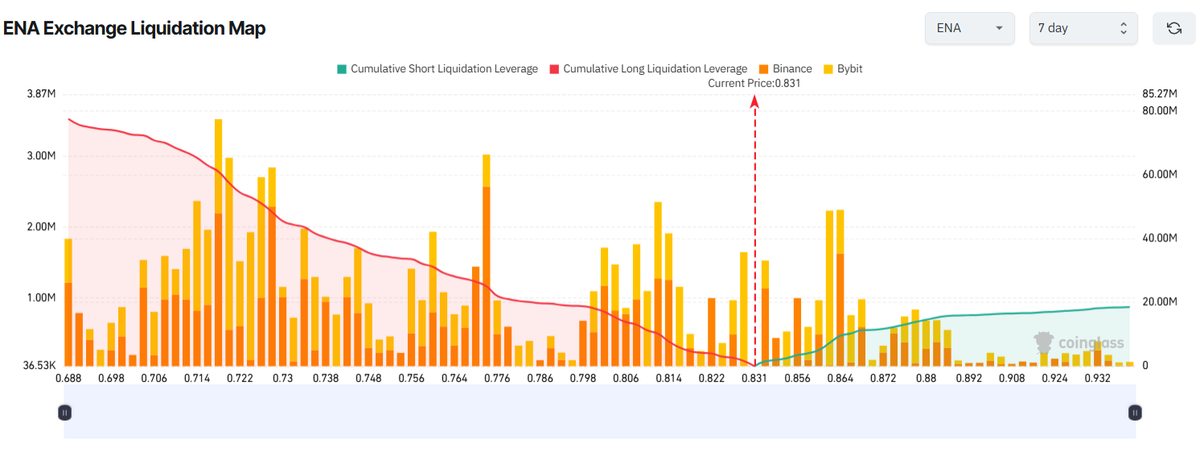Click the ENA Exchange Liquidation Map title

point(135,28)
